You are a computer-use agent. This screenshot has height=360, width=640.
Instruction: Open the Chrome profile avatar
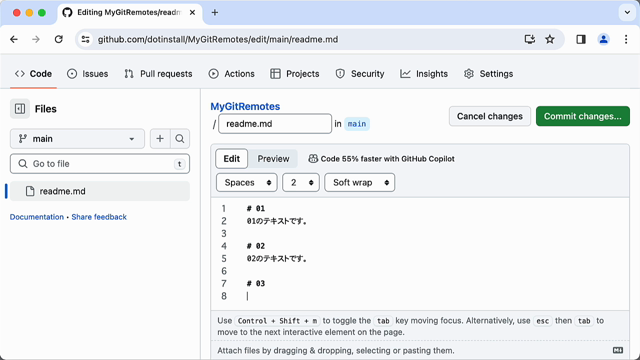603,39
